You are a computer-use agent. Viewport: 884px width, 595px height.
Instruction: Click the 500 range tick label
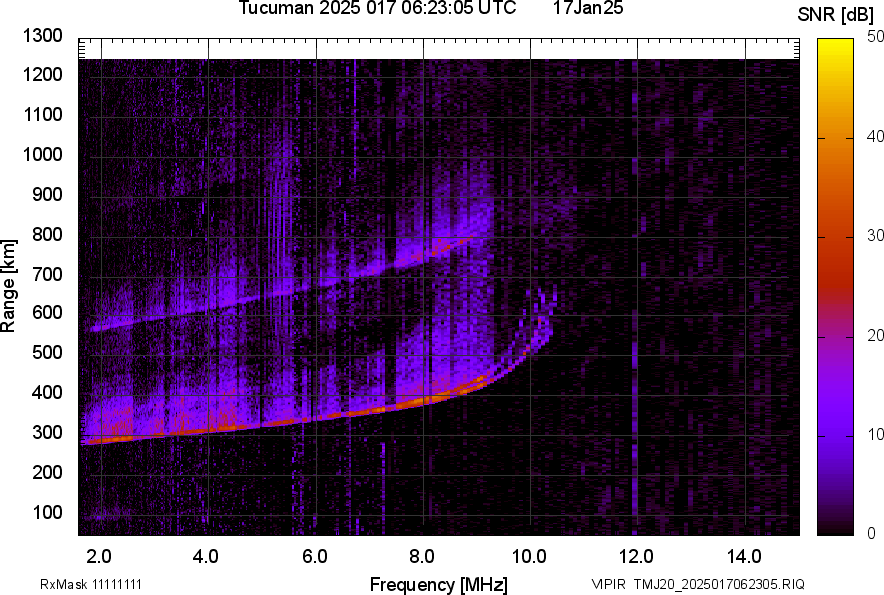click(47, 353)
